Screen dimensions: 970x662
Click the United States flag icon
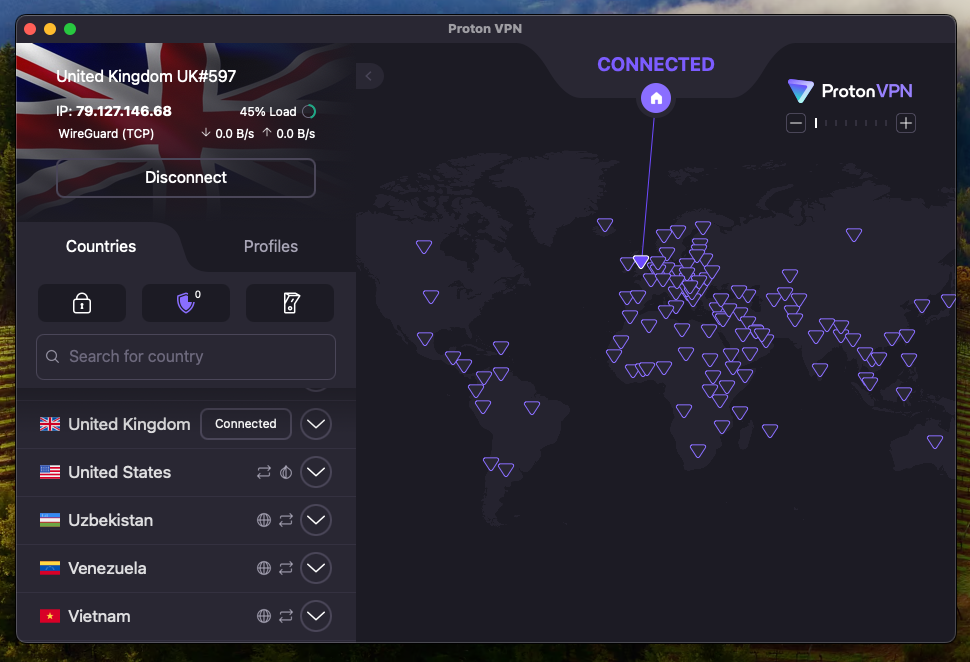coord(50,472)
